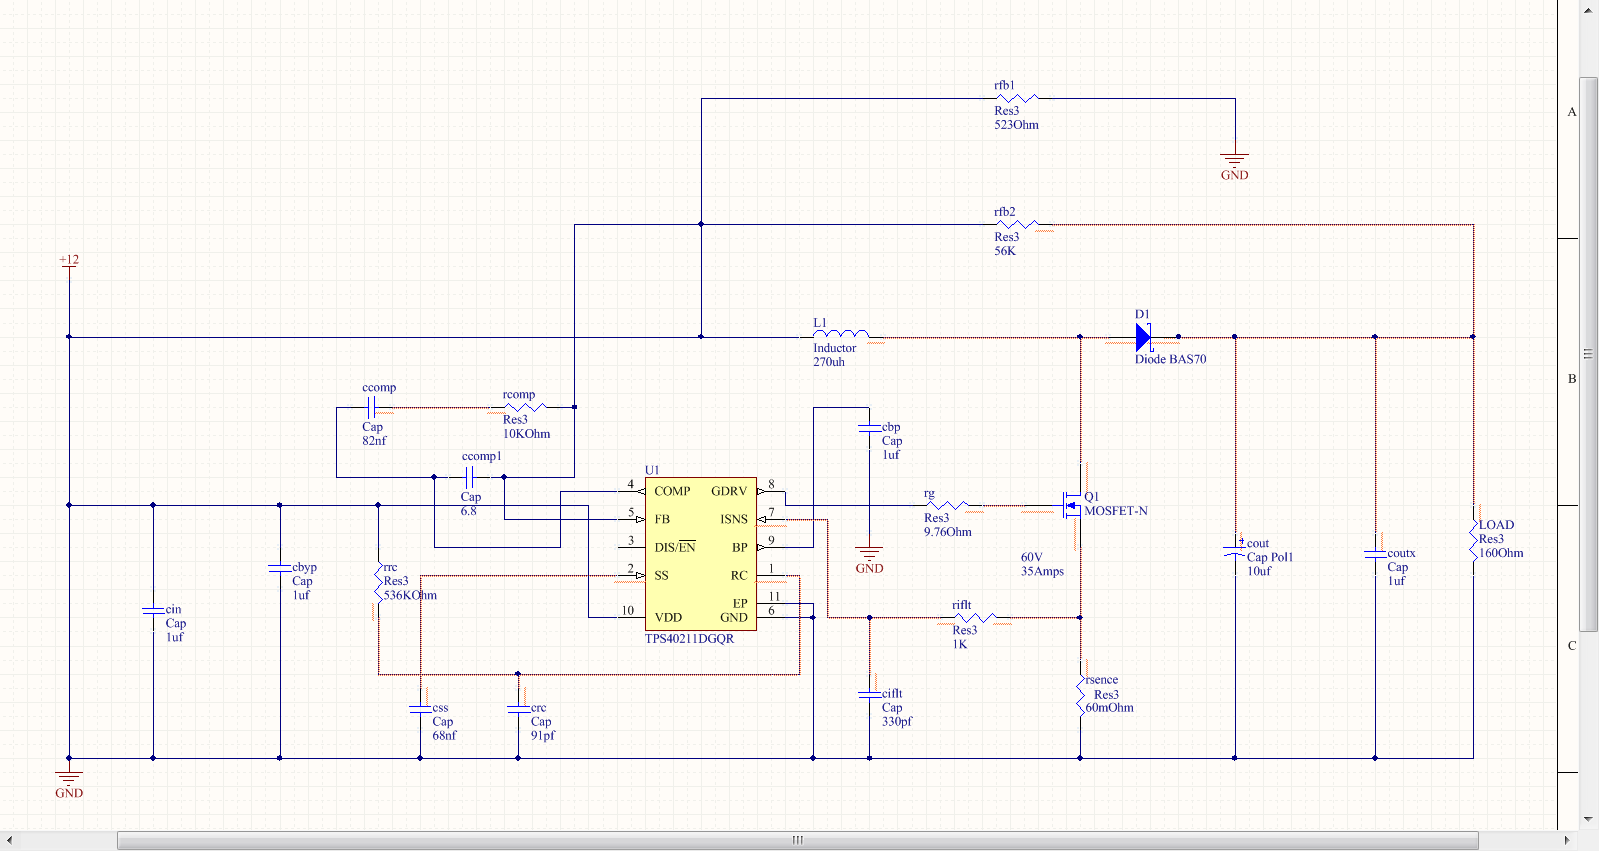Select capacitor crc symbol
Image resolution: width=1599 pixels, height=851 pixels.
pyautogui.click(x=518, y=708)
